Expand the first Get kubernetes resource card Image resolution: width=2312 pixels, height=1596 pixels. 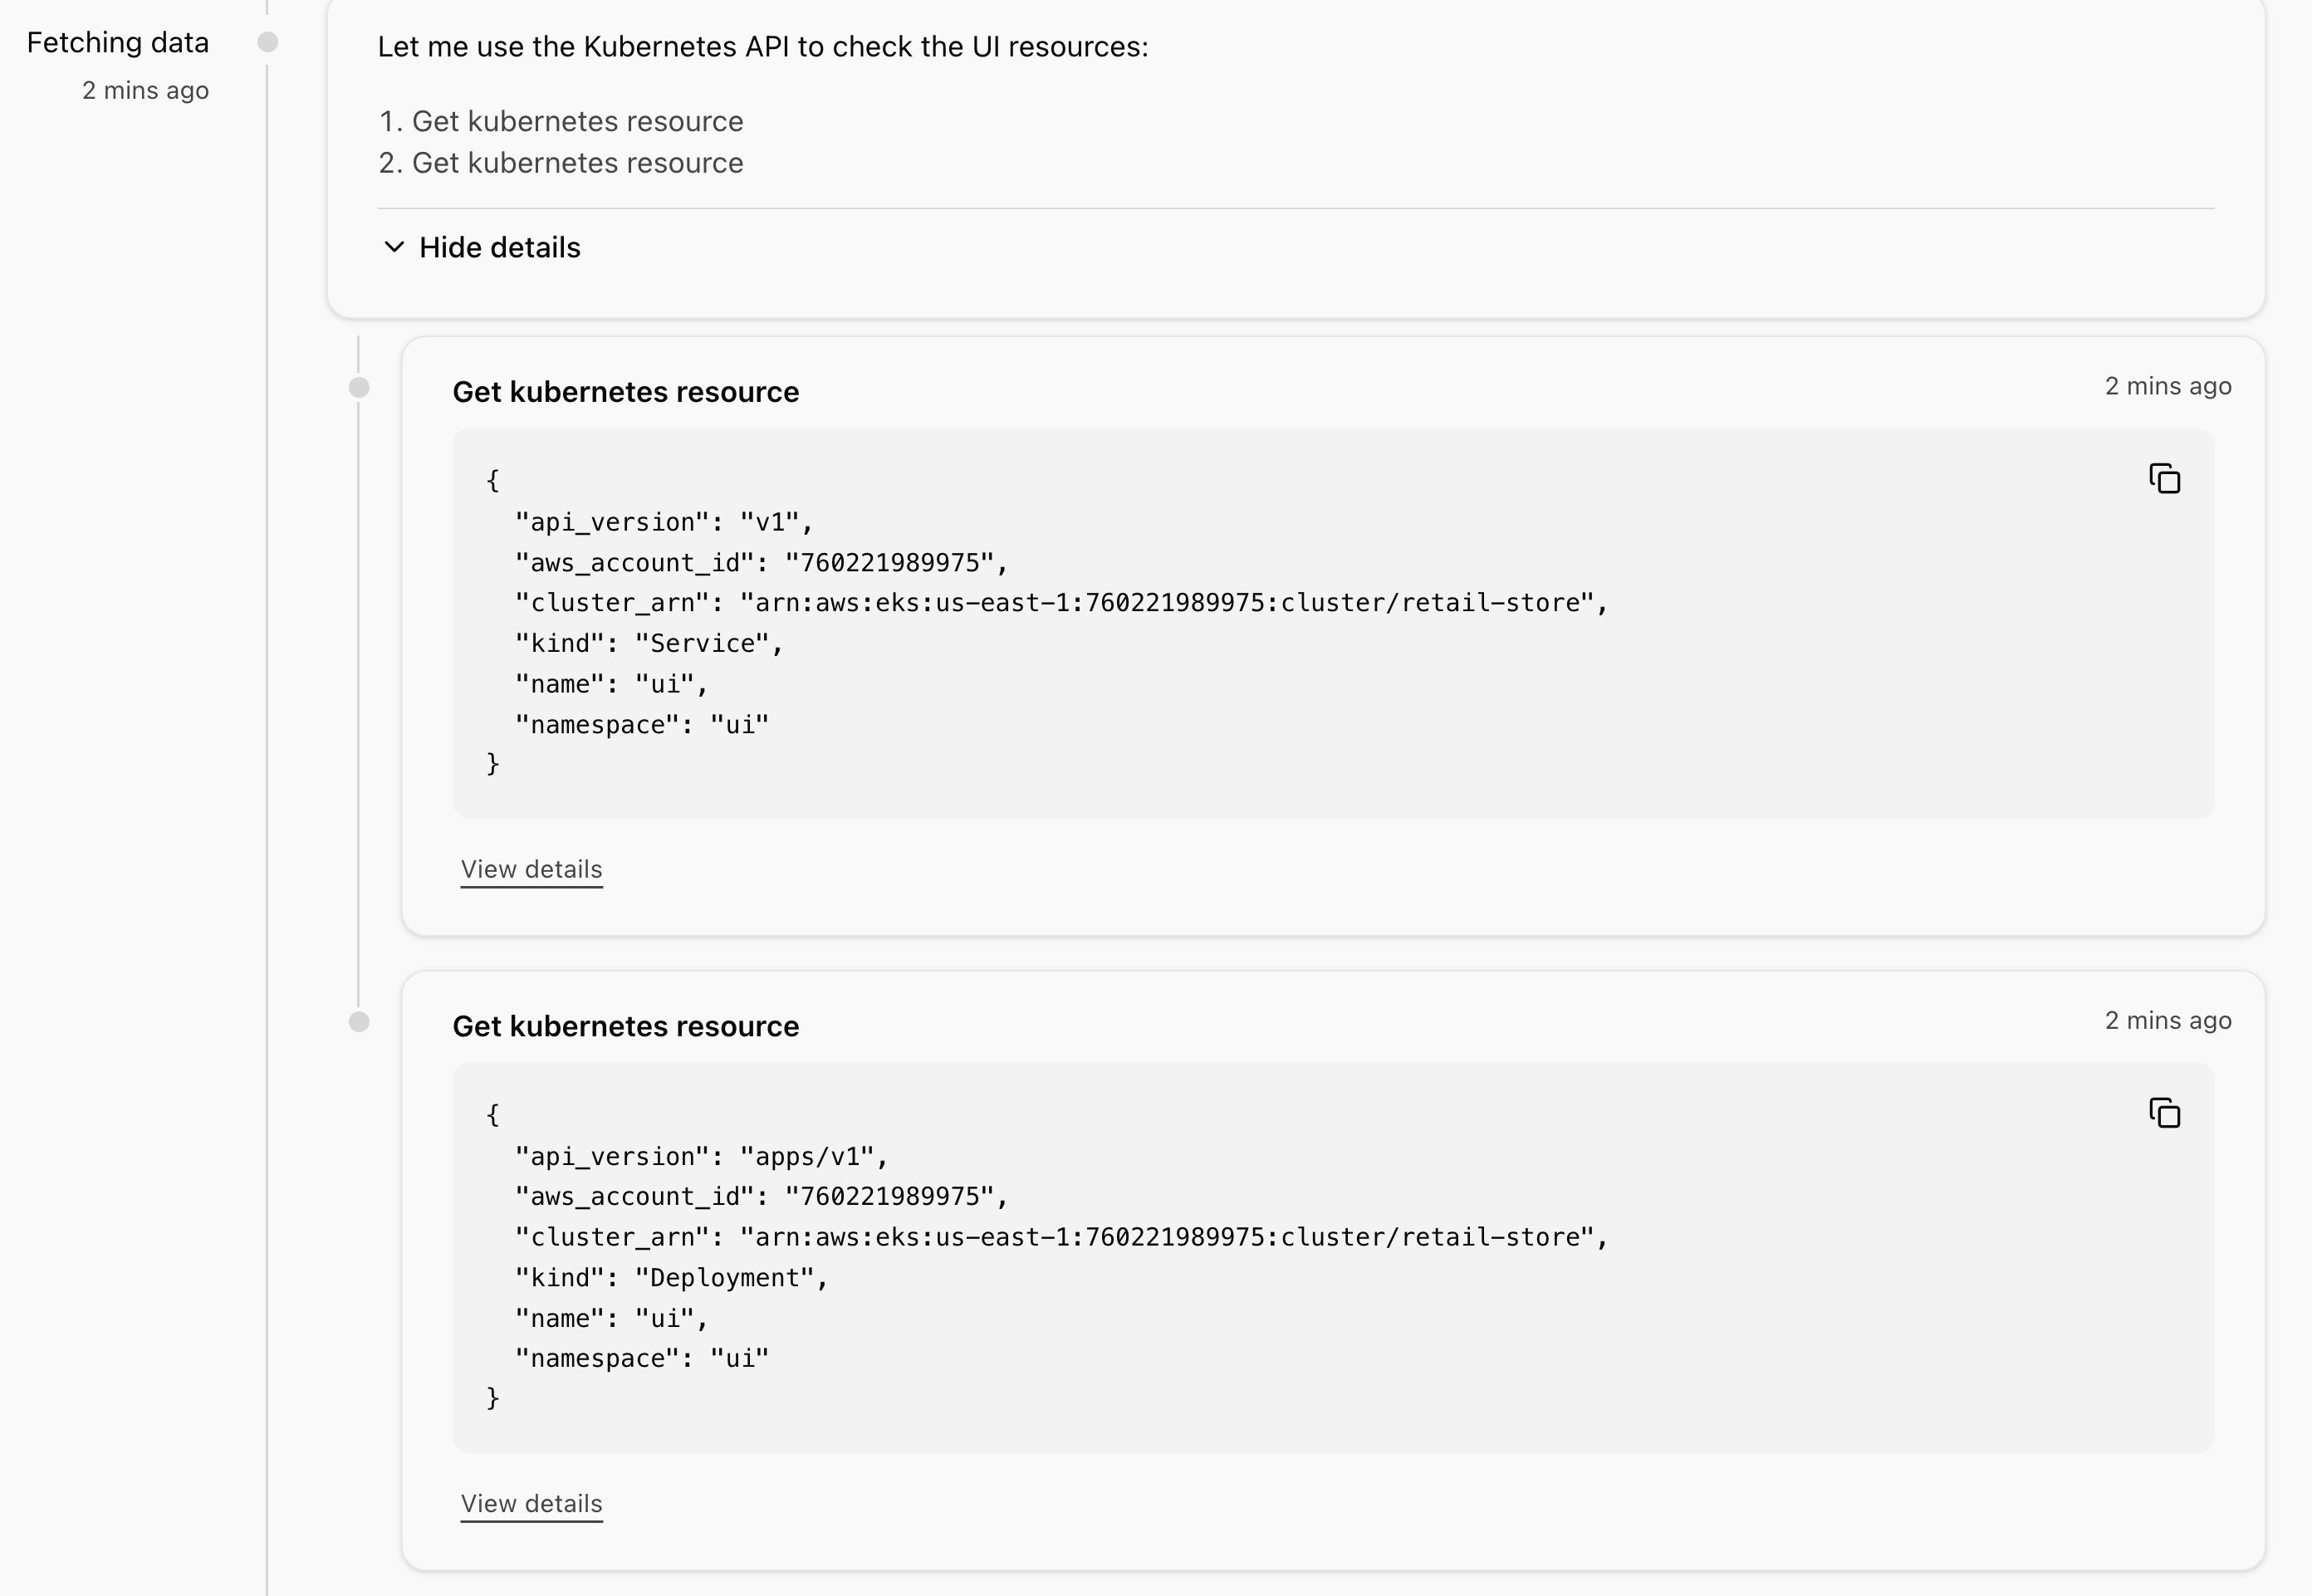click(x=531, y=869)
